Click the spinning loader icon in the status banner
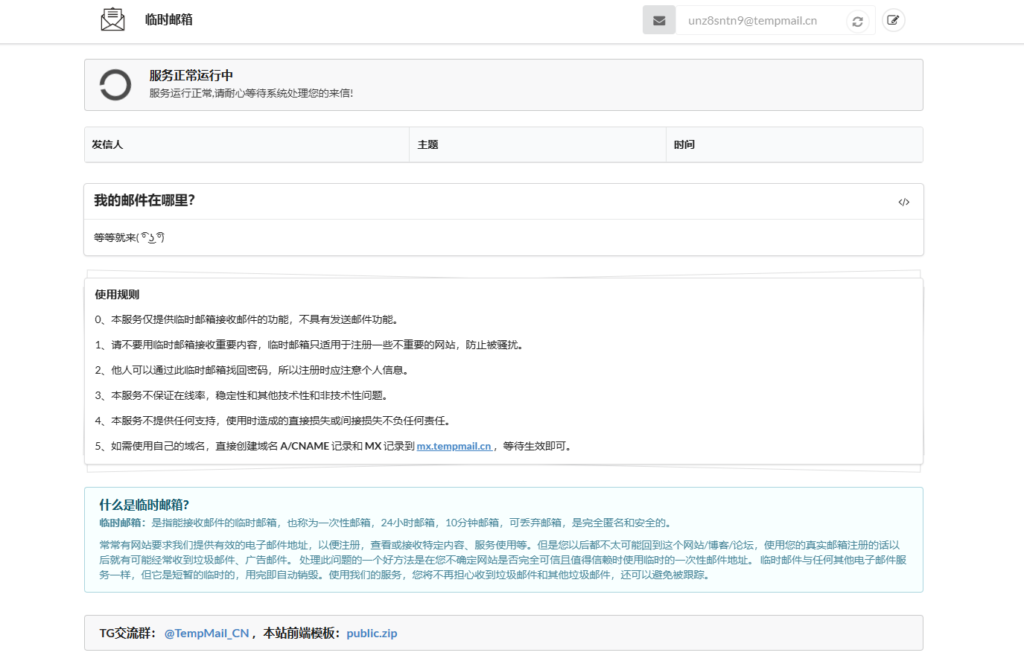Screen dimensions: 1024x670 [x=114, y=86]
